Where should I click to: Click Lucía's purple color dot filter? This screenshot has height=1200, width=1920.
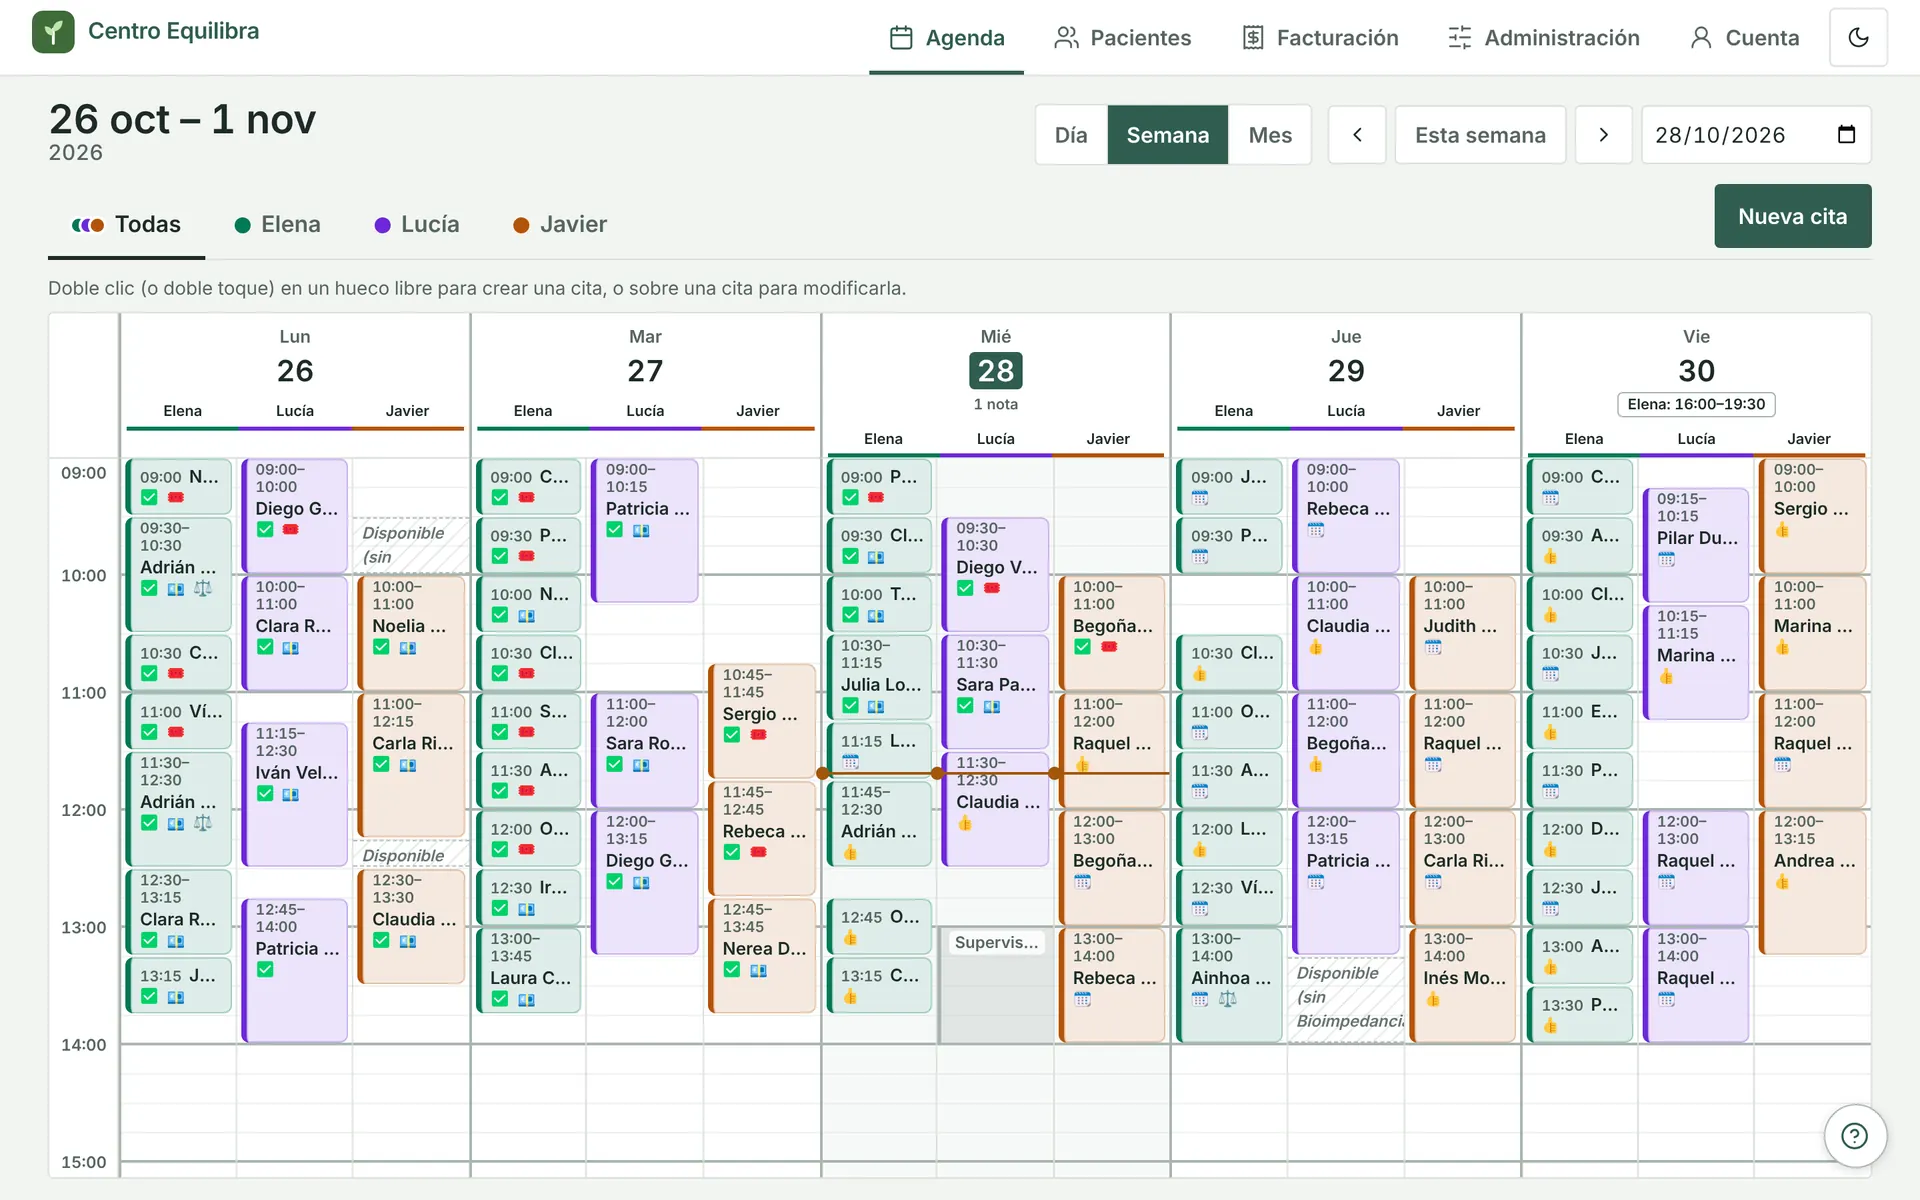382,226
